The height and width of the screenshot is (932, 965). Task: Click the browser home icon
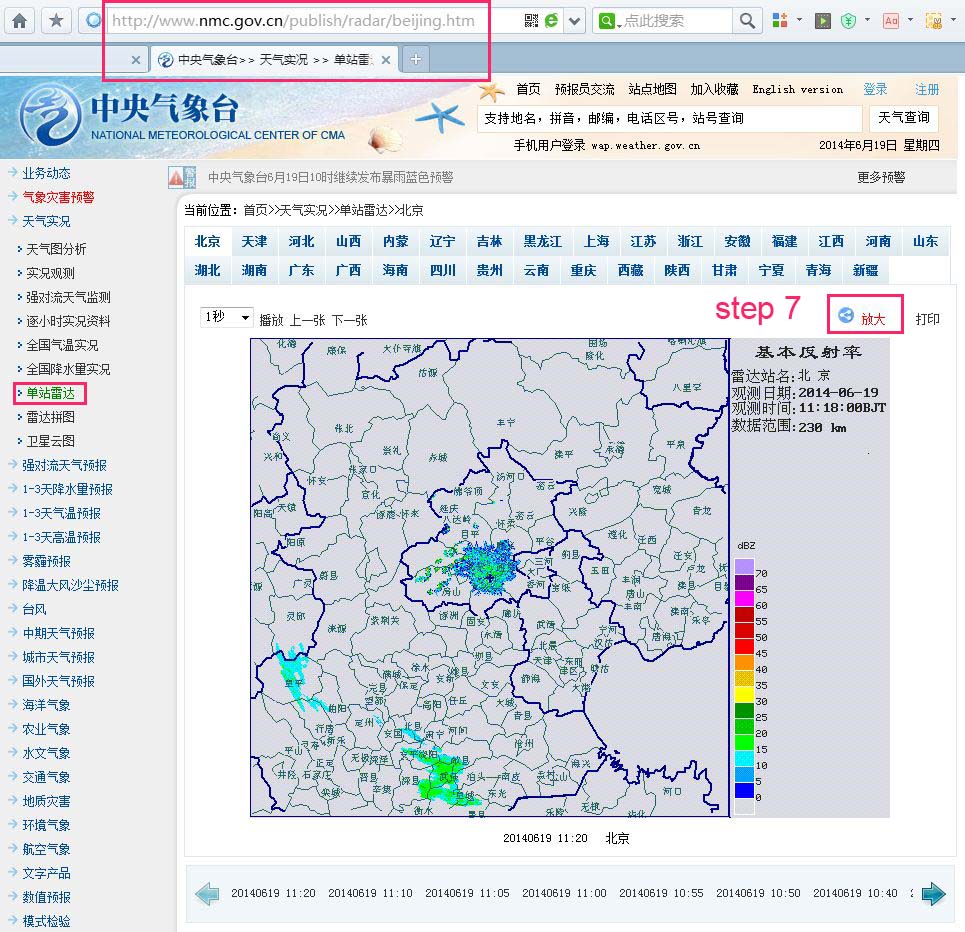[x=20, y=21]
